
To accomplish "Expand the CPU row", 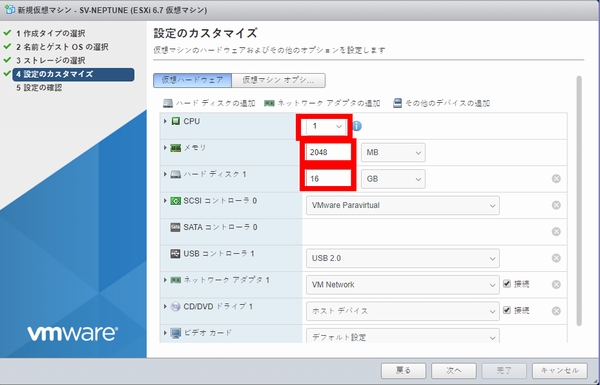I will tap(165, 121).
